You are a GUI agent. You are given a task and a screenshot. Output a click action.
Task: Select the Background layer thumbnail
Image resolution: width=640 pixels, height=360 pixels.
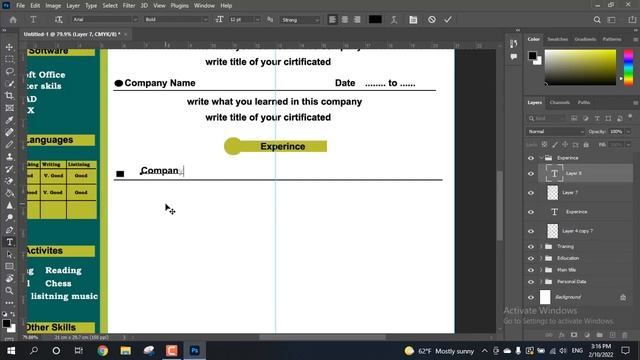tap(545, 297)
